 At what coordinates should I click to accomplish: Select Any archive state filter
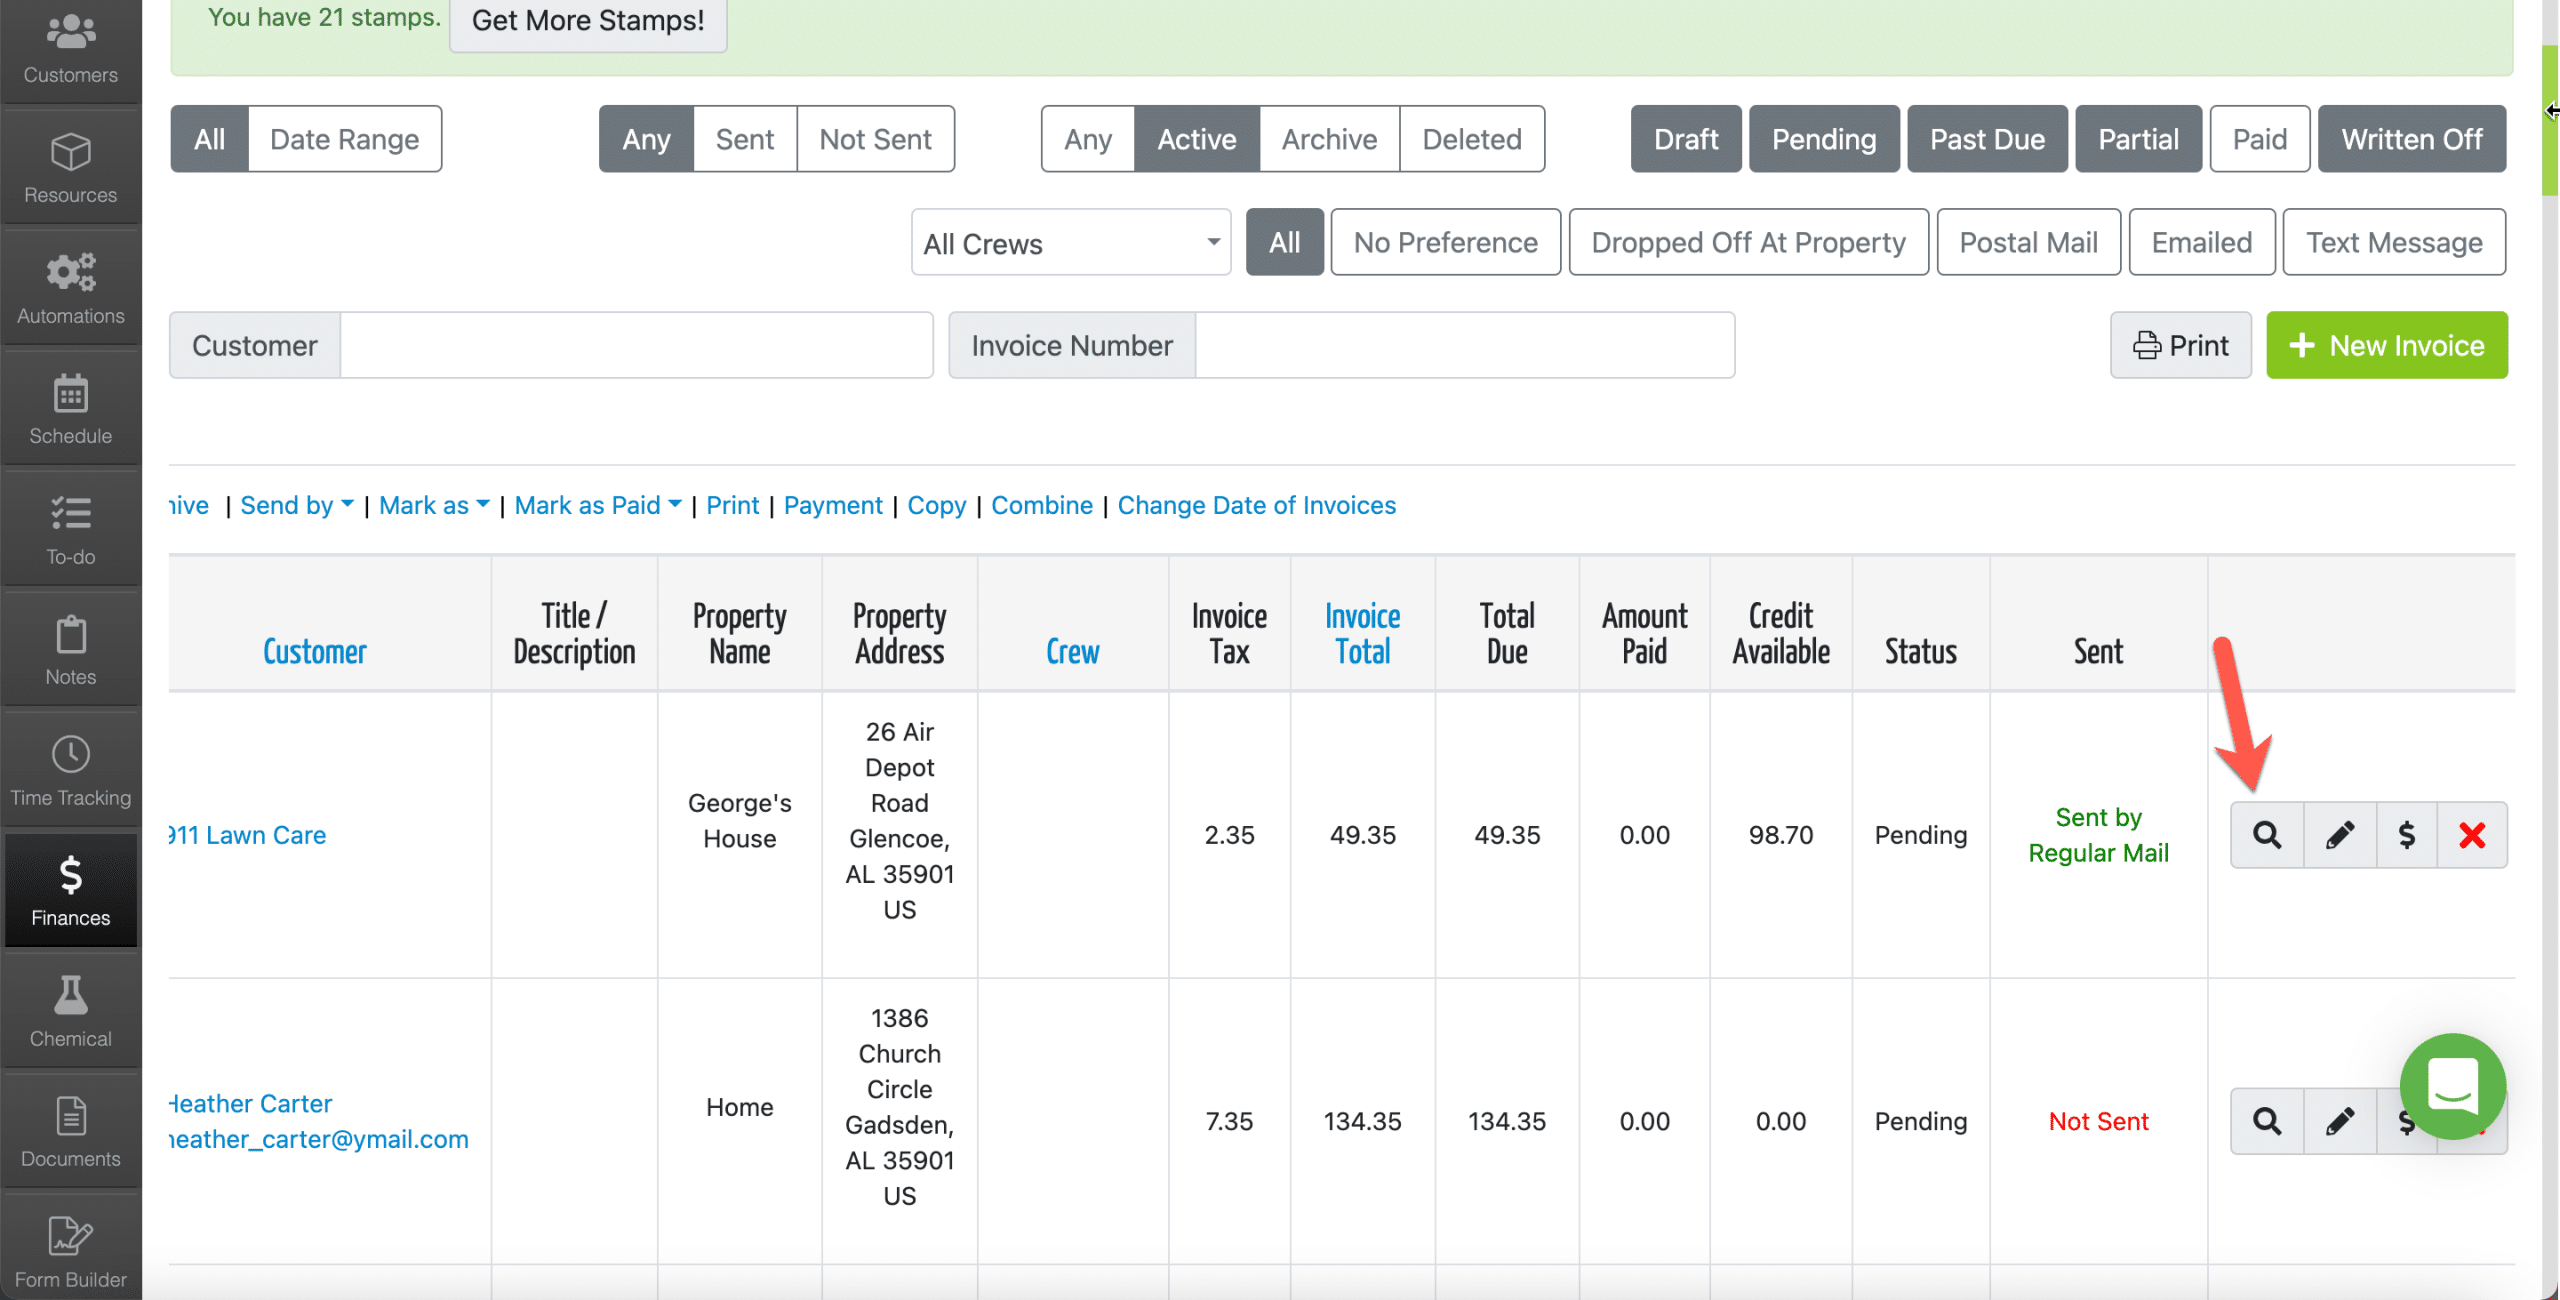pos(1087,139)
